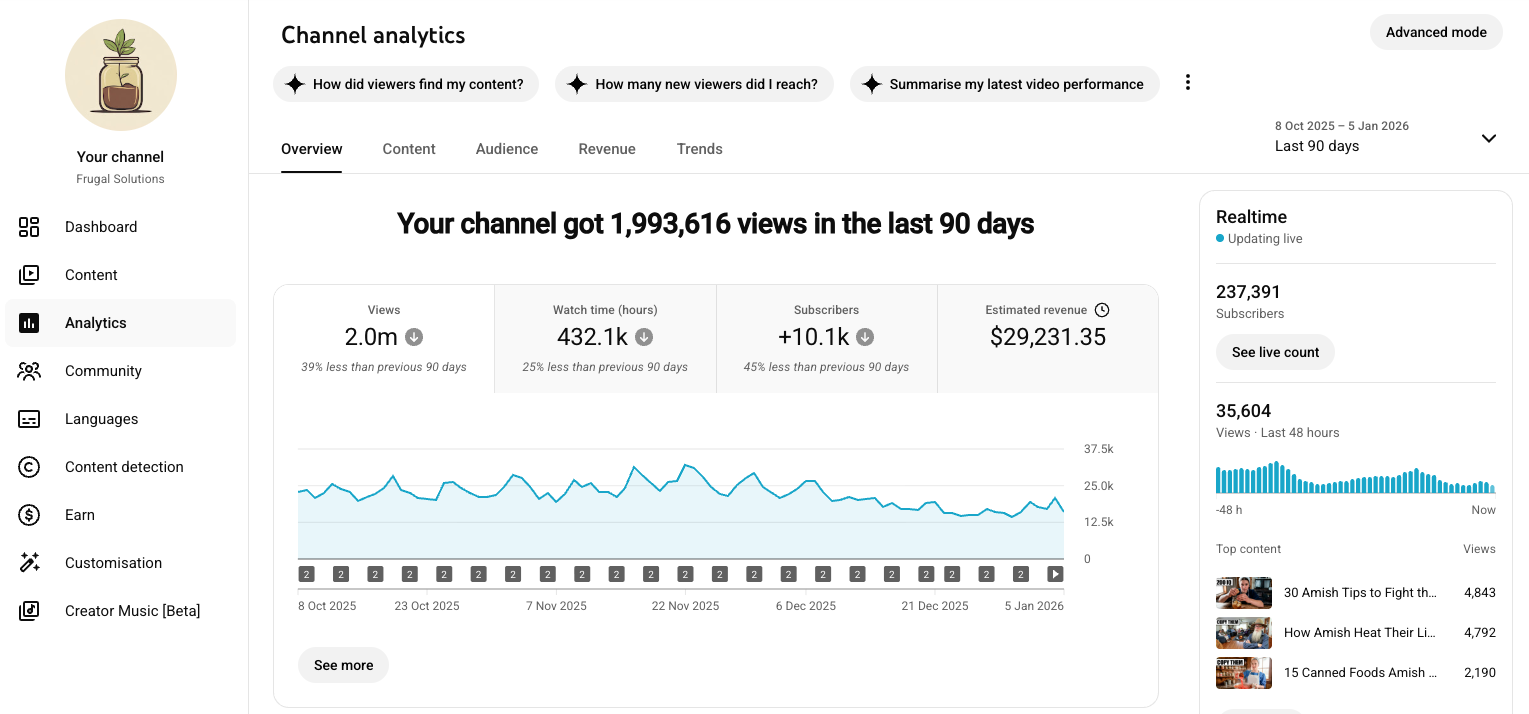Click the See live count button
Viewport: 1529px width, 714px height.
click(x=1275, y=352)
